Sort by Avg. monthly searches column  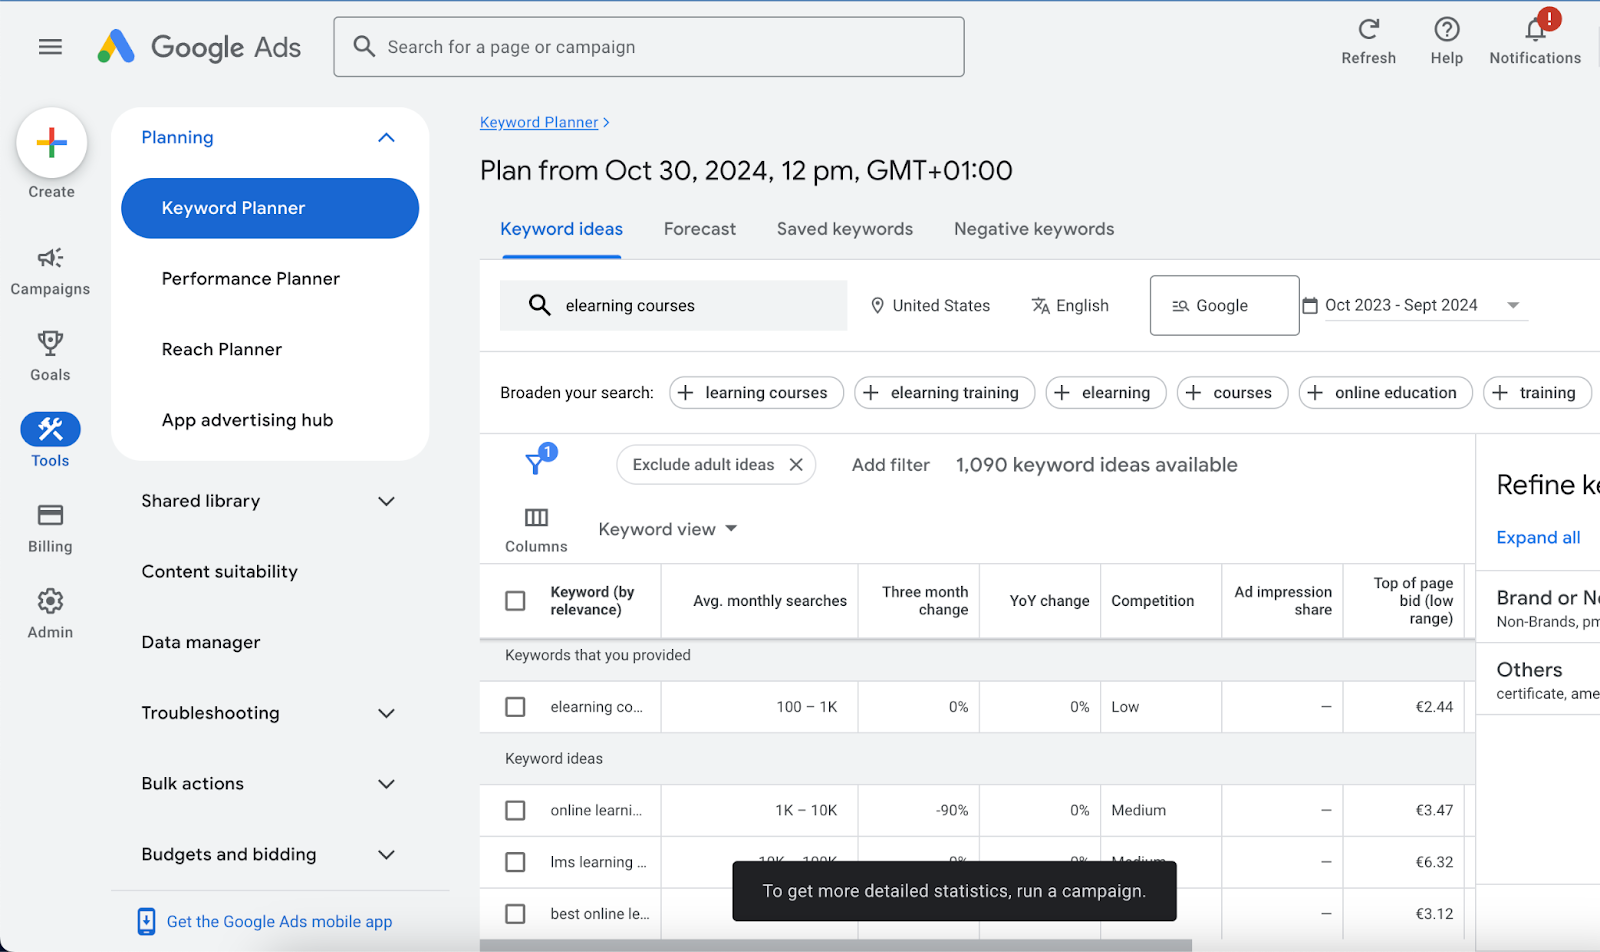(x=769, y=601)
